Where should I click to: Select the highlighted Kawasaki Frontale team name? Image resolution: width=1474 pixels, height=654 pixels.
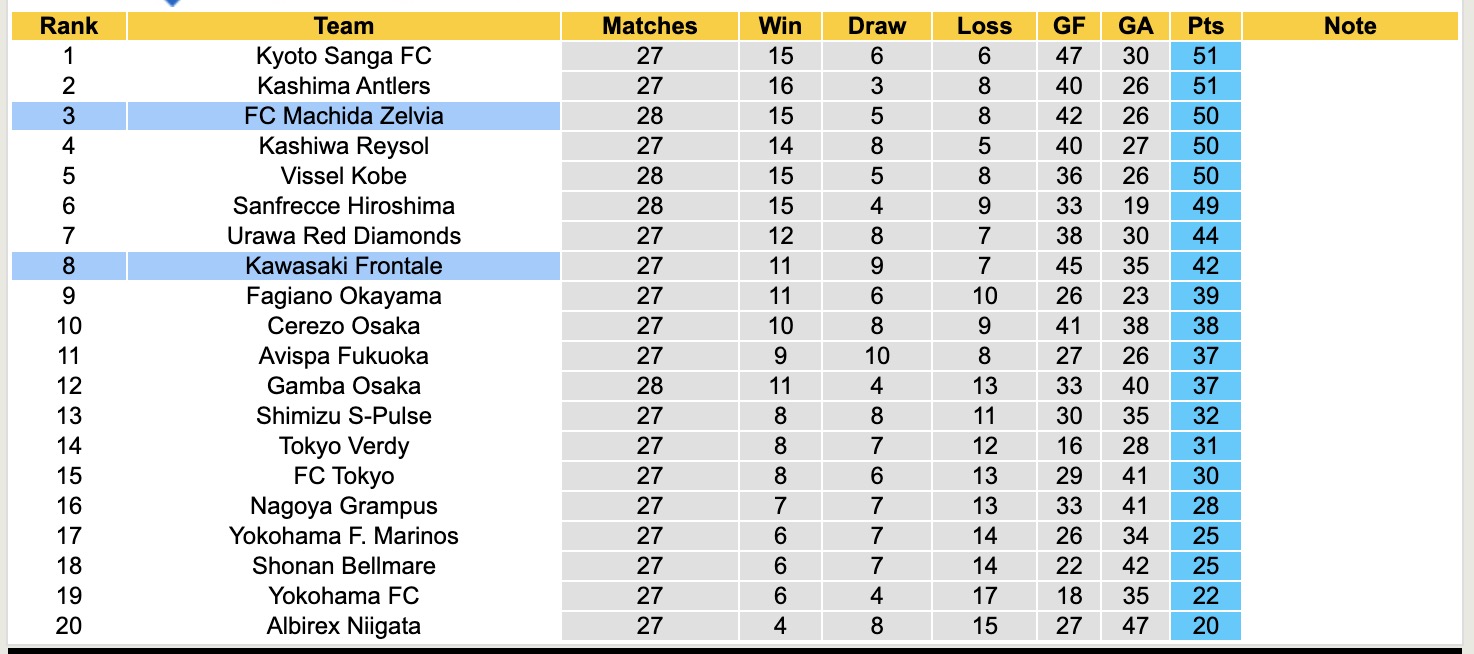343,266
